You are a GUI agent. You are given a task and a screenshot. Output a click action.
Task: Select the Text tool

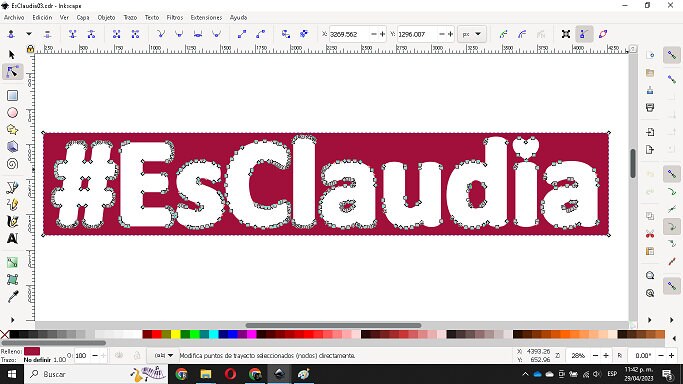click(12, 239)
